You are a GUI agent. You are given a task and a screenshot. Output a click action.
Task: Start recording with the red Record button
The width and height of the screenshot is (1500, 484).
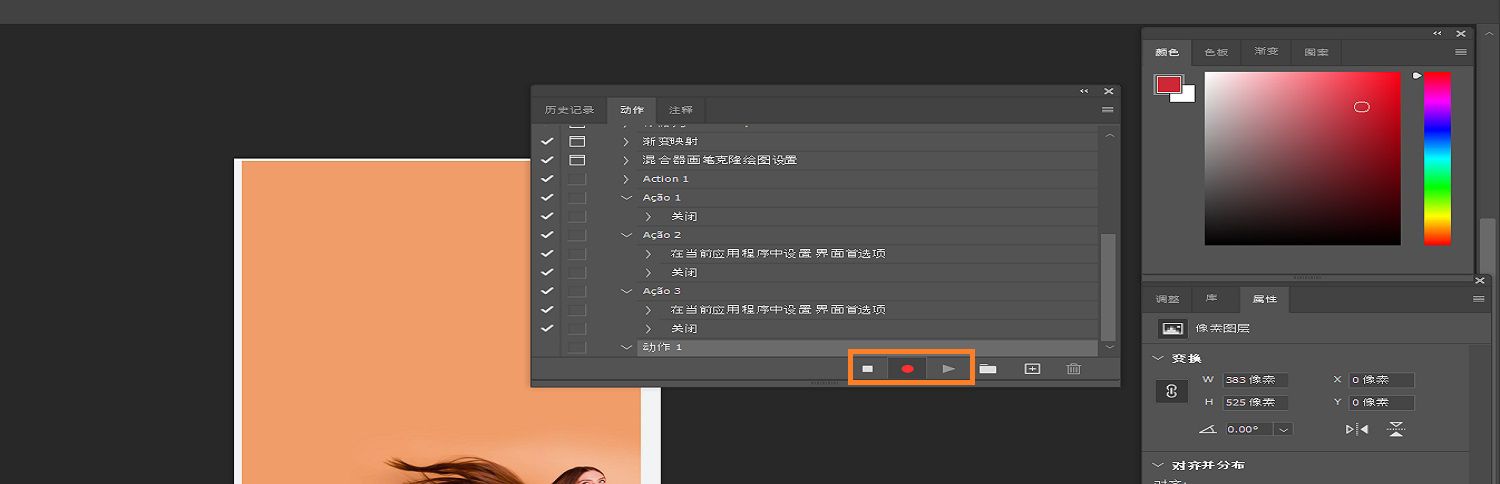click(x=908, y=369)
